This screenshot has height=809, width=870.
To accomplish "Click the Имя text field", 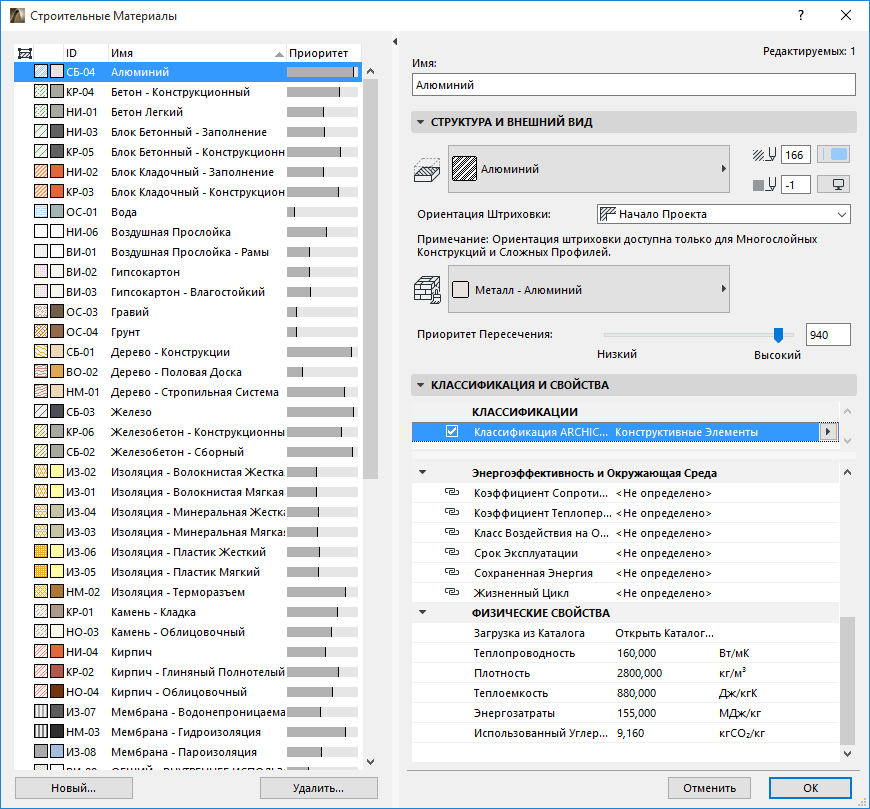I will (634, 85).
